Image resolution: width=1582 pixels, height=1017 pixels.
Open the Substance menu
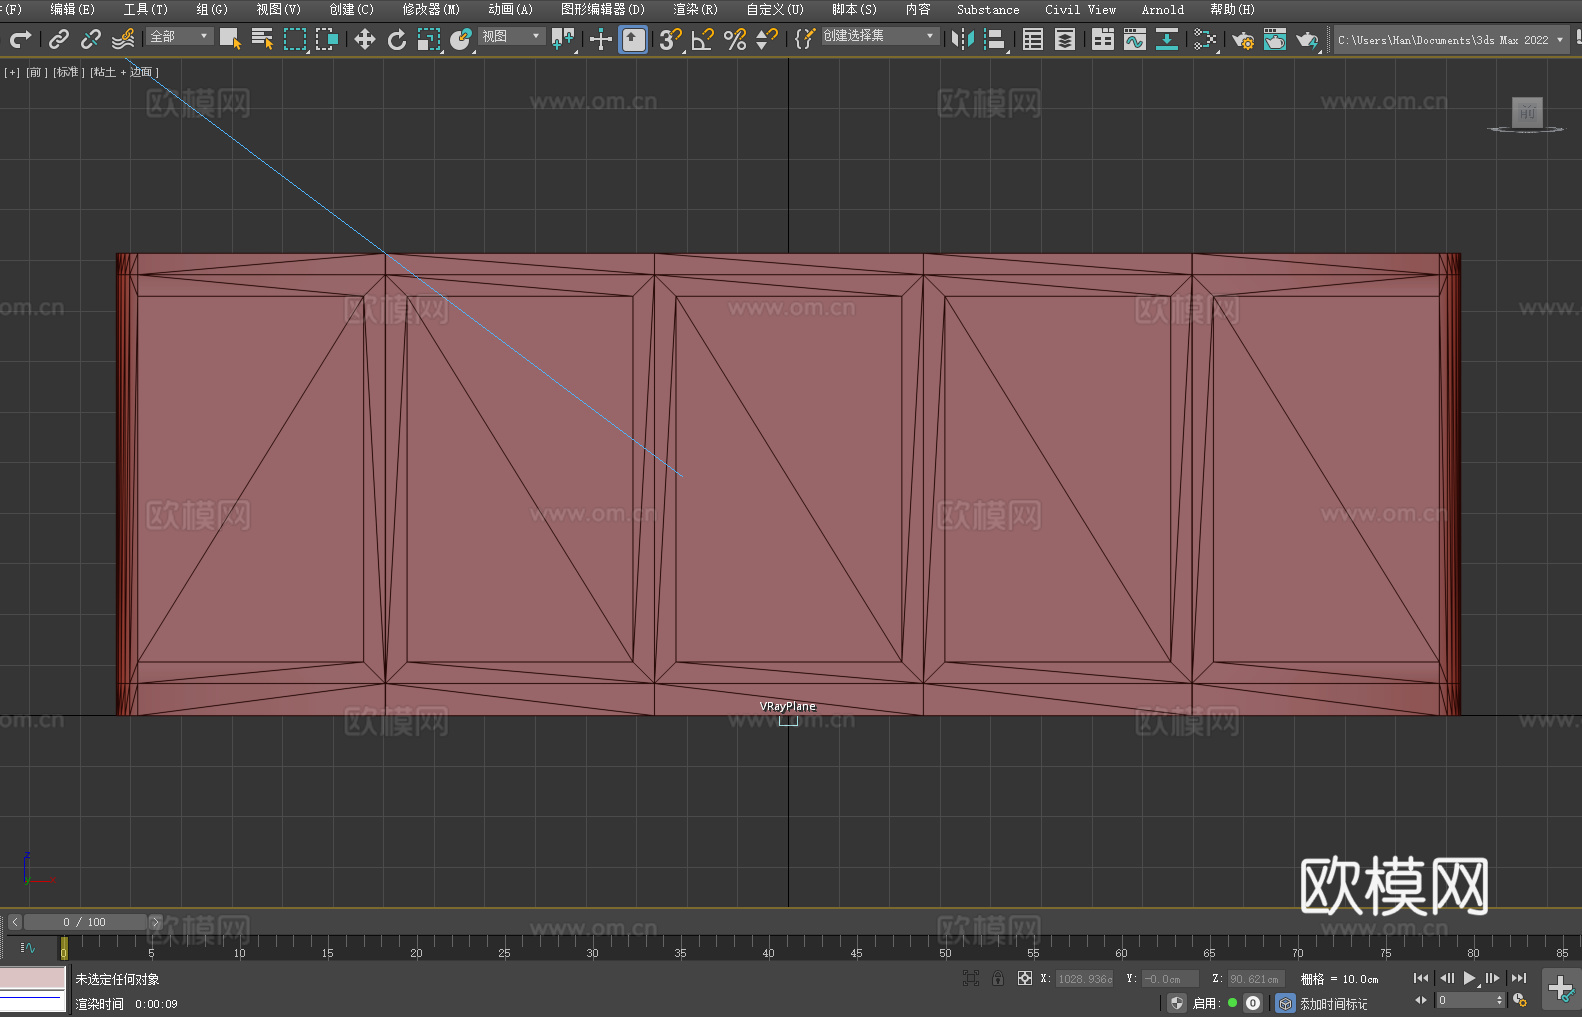988,9
